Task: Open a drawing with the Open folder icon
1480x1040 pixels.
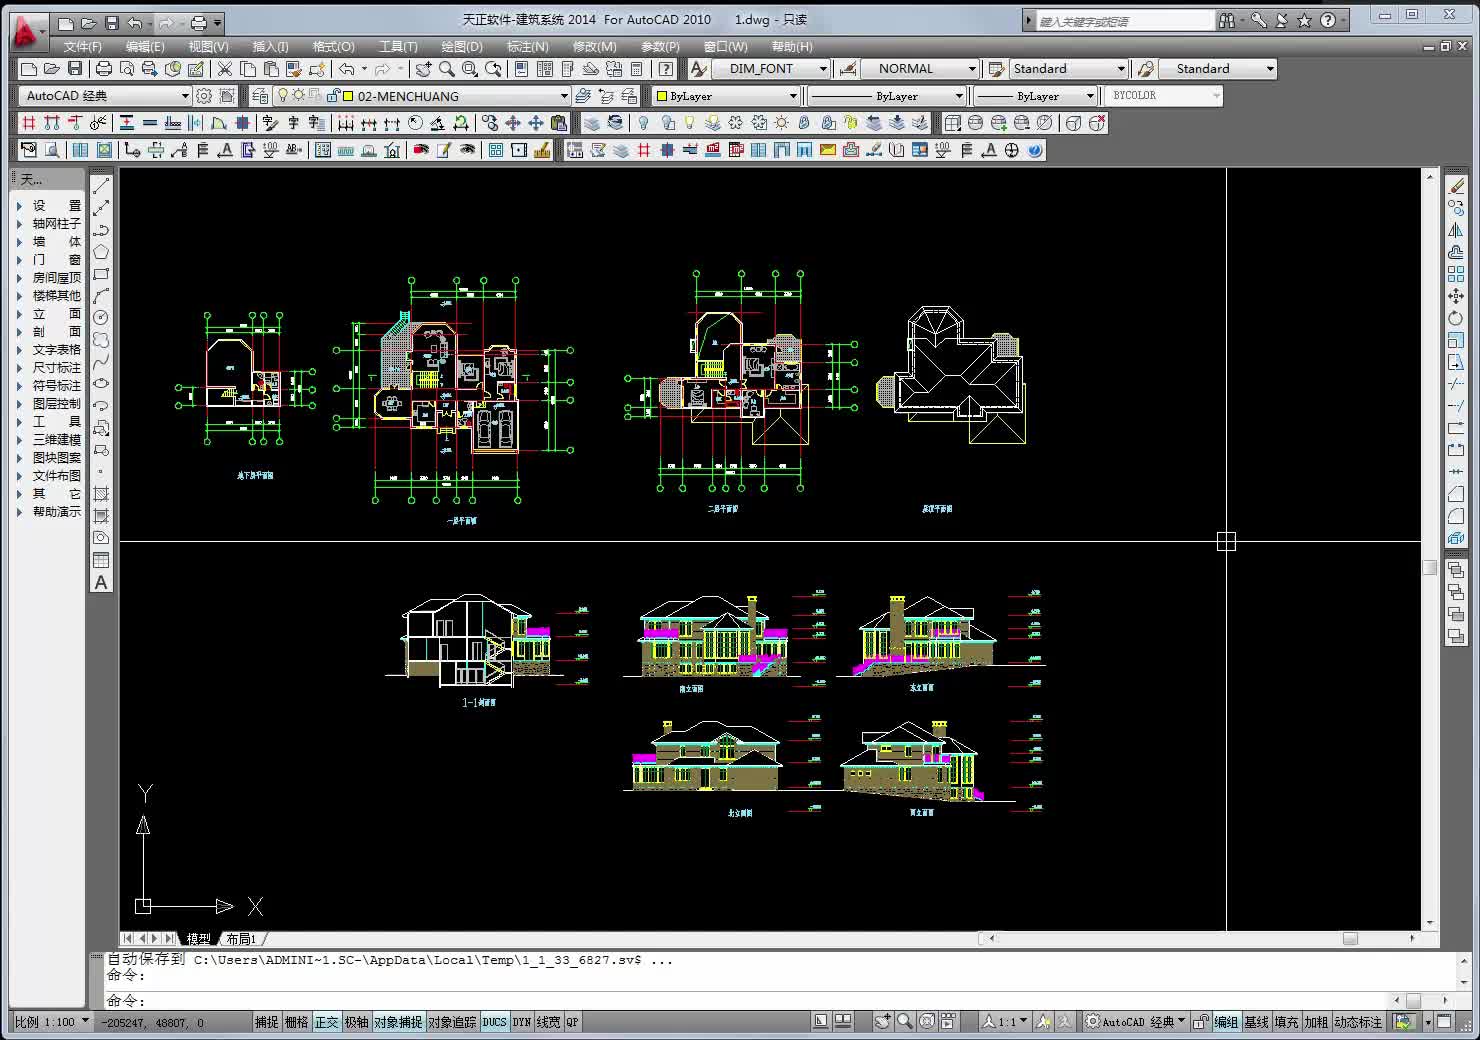Action: coord(52,68)
